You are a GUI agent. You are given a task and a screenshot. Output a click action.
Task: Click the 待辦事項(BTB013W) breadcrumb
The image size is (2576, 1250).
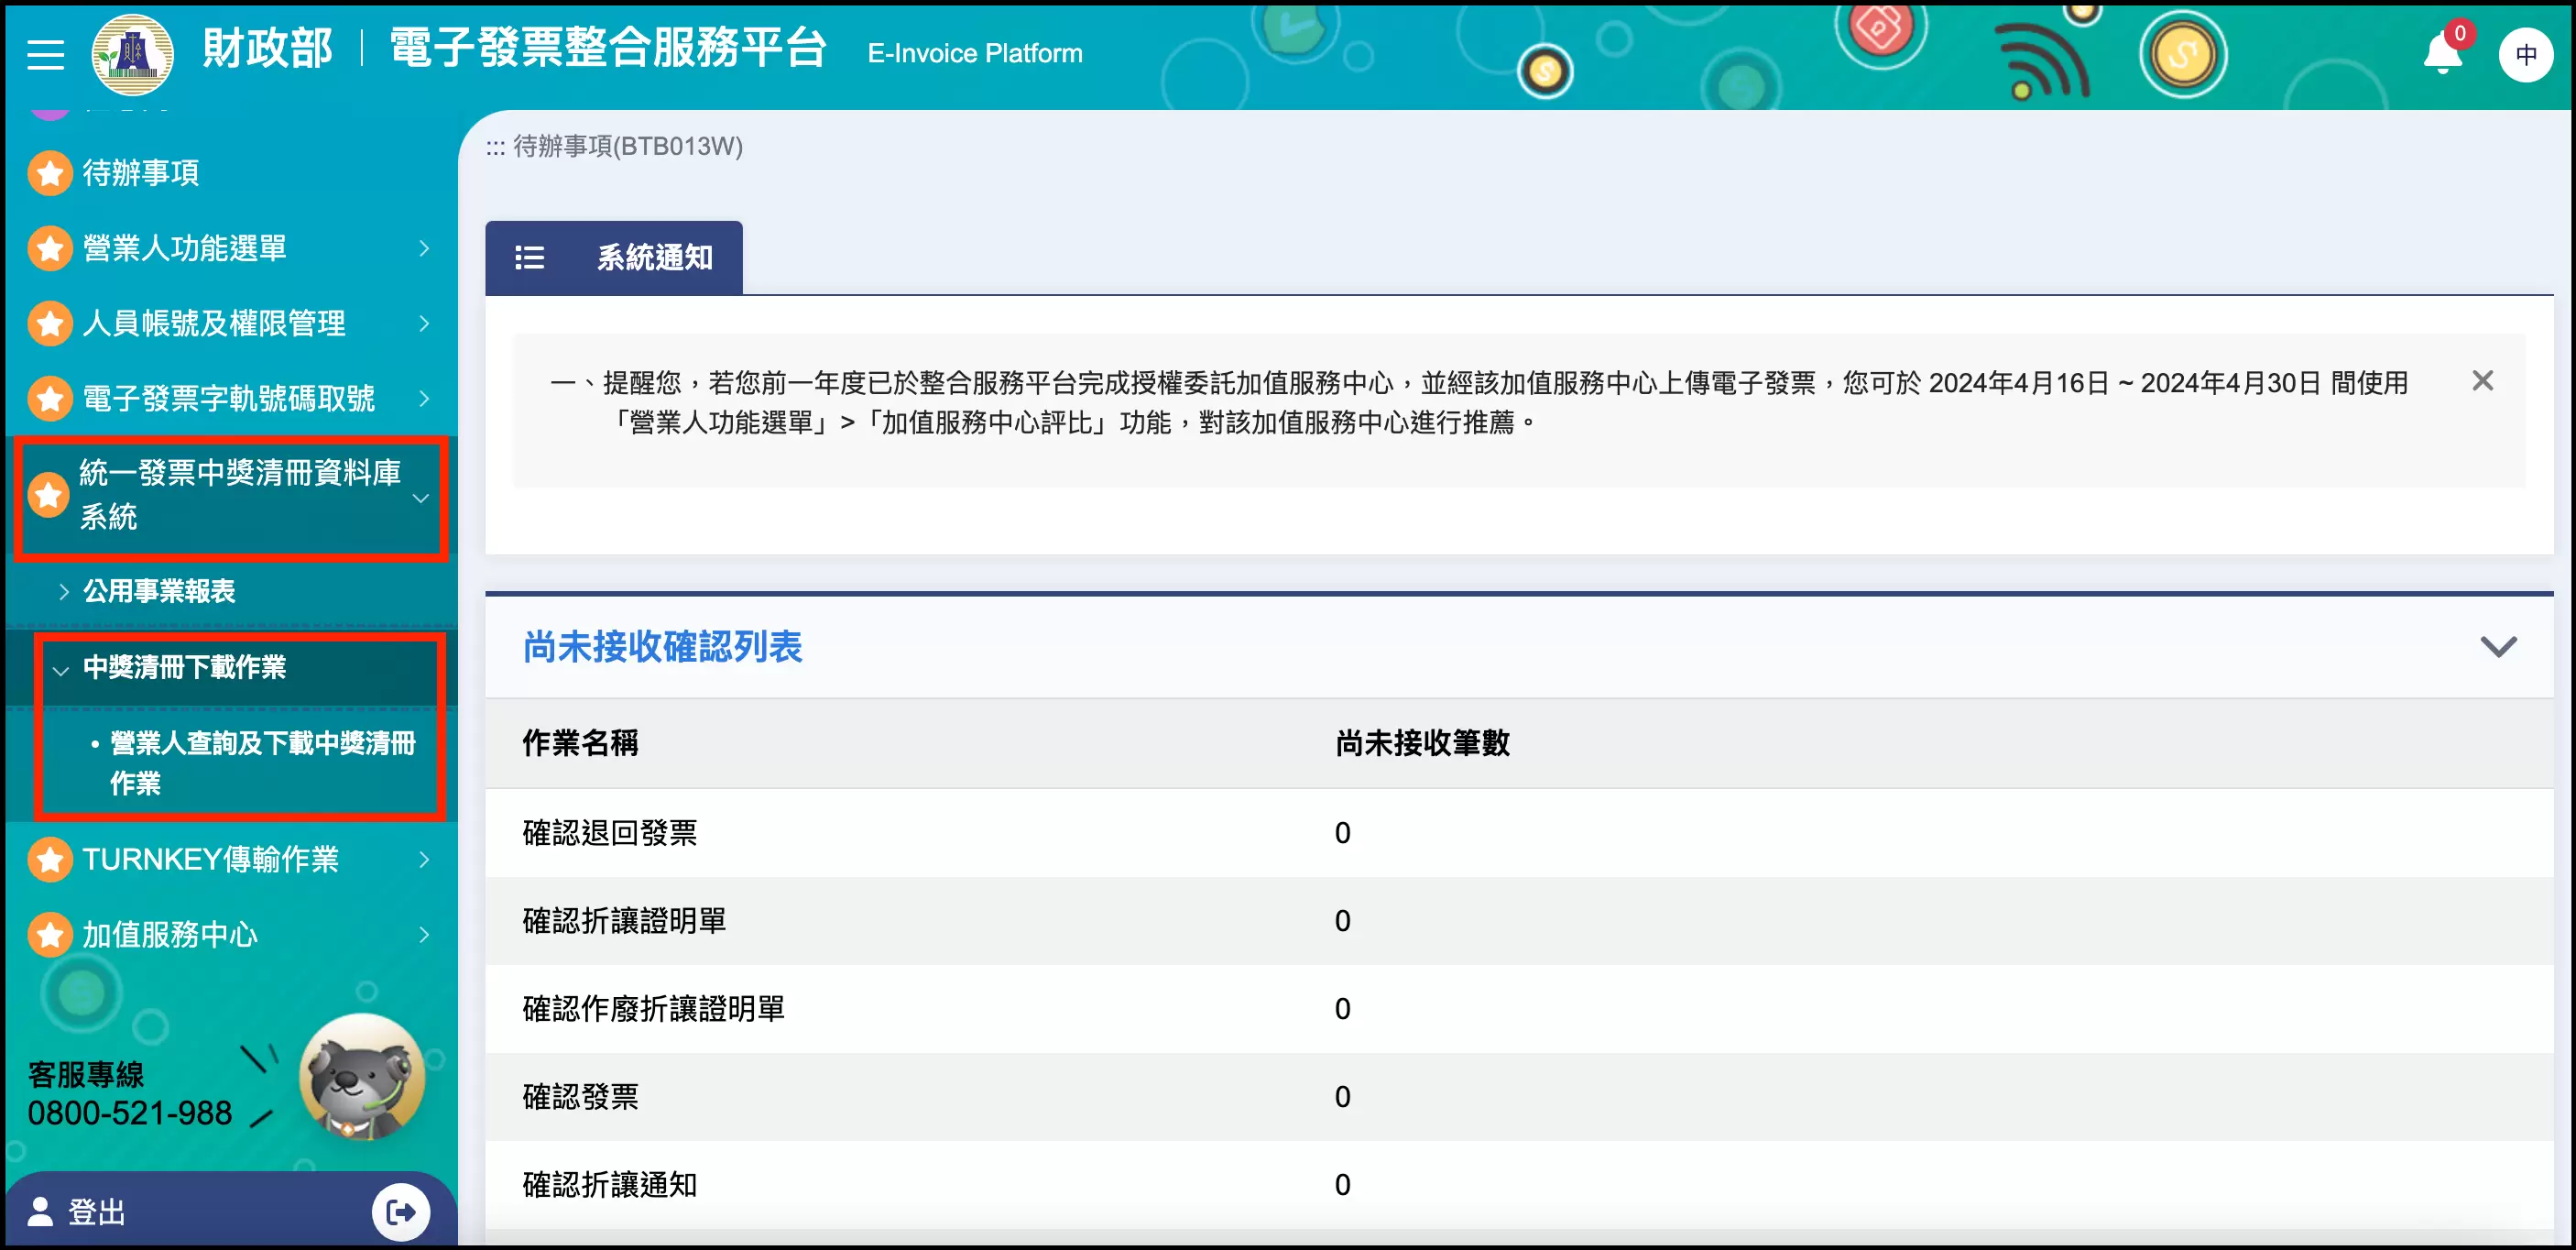pos(628,147)
